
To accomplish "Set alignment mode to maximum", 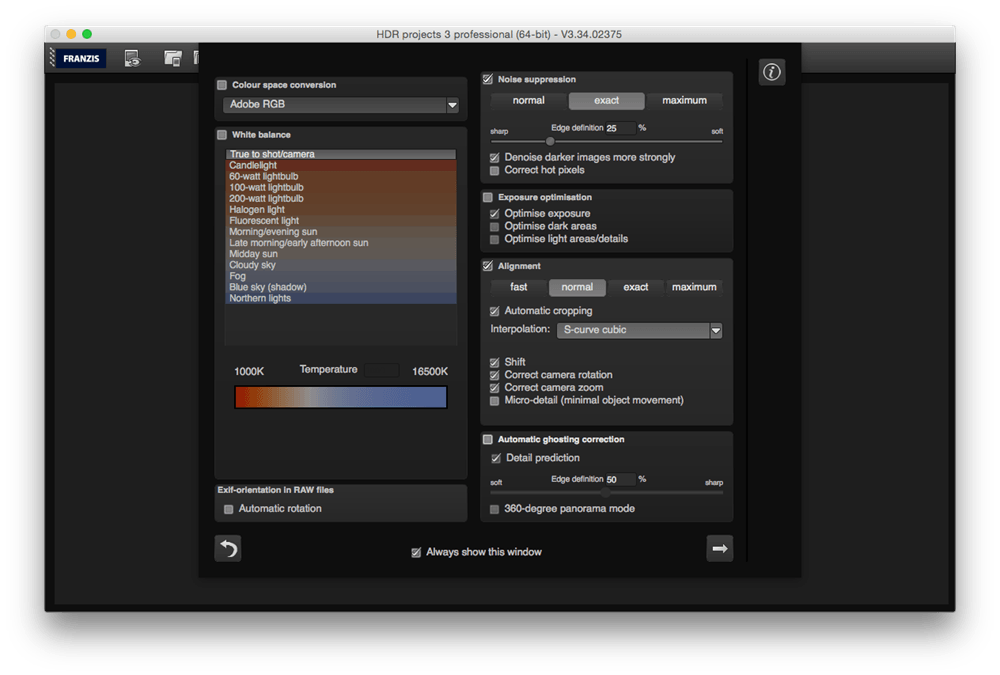I will point(694,287).
